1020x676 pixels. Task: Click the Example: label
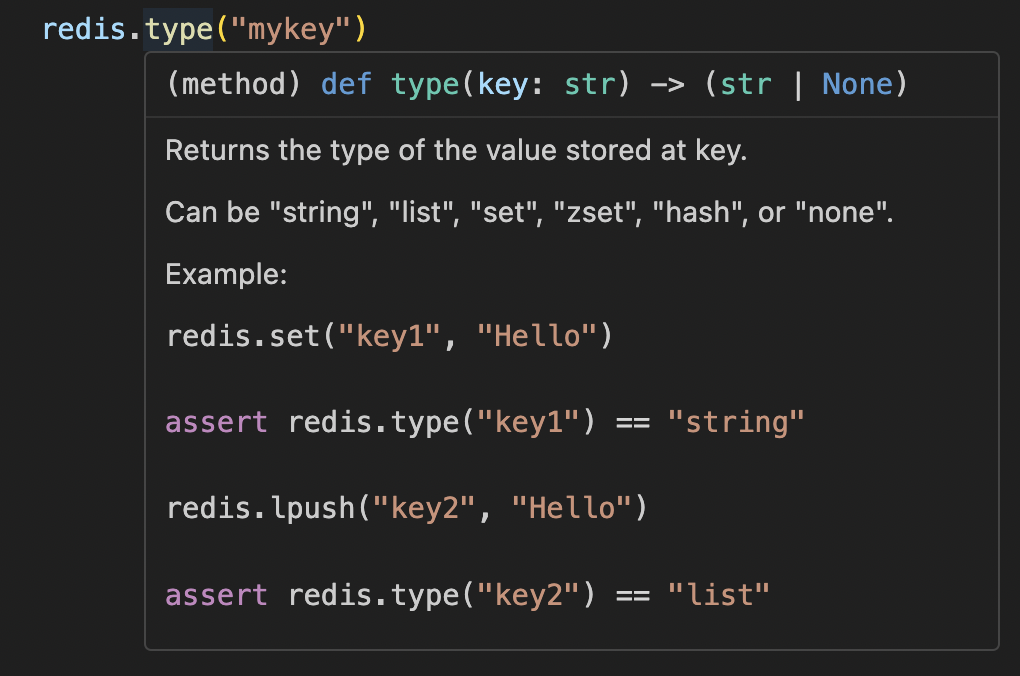coord(226,275)
